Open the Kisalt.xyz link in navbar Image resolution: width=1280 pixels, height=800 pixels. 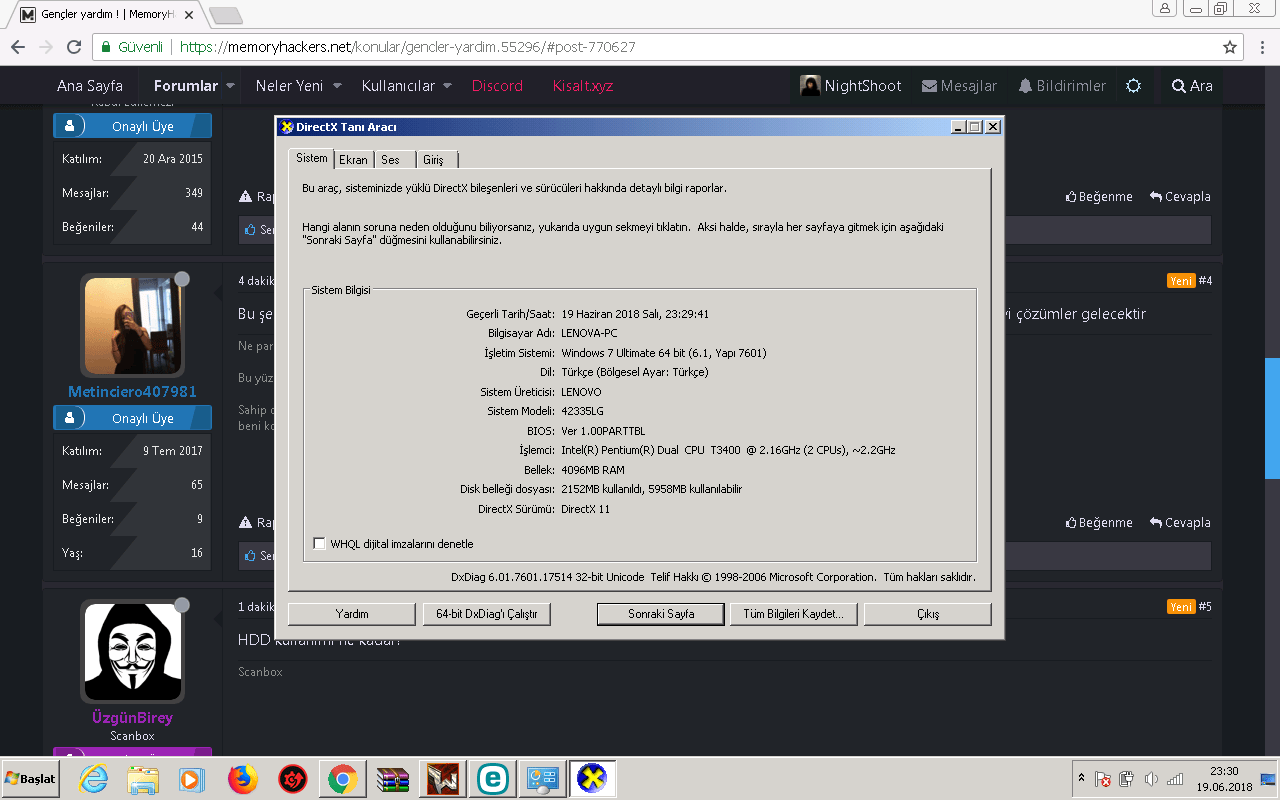pyautogui.click(x=583, y=86)
